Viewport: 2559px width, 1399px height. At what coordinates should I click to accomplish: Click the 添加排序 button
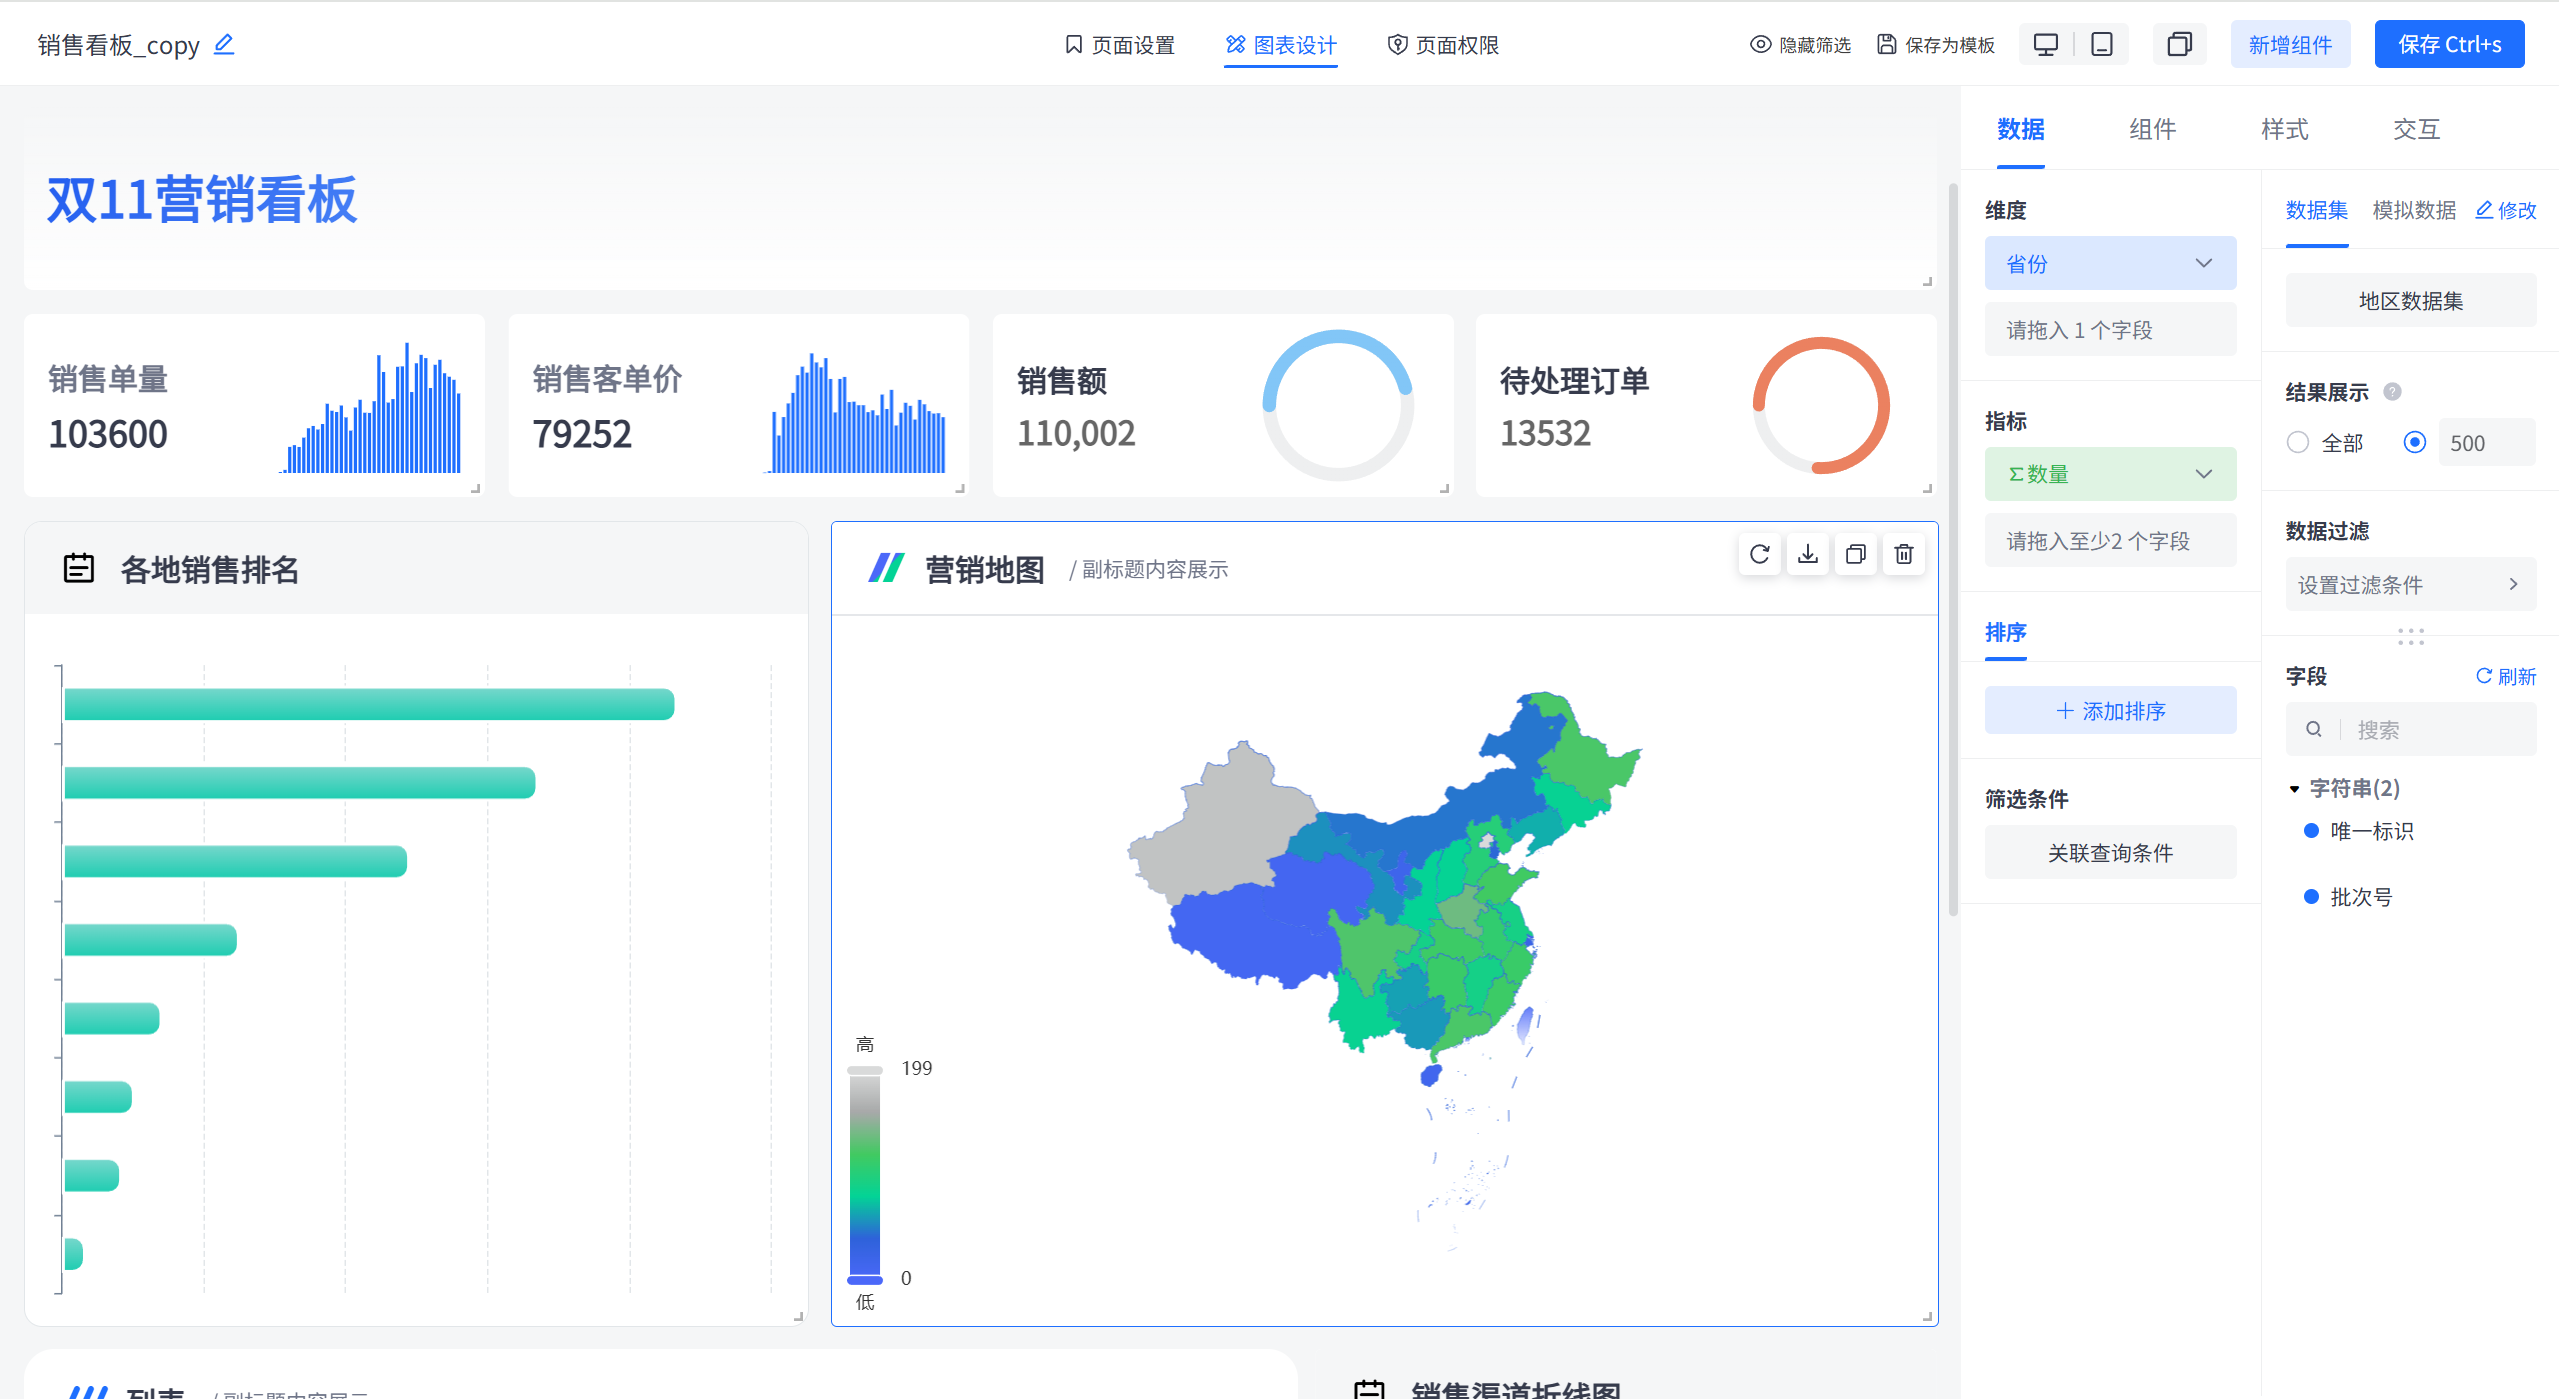(2111, 710)
